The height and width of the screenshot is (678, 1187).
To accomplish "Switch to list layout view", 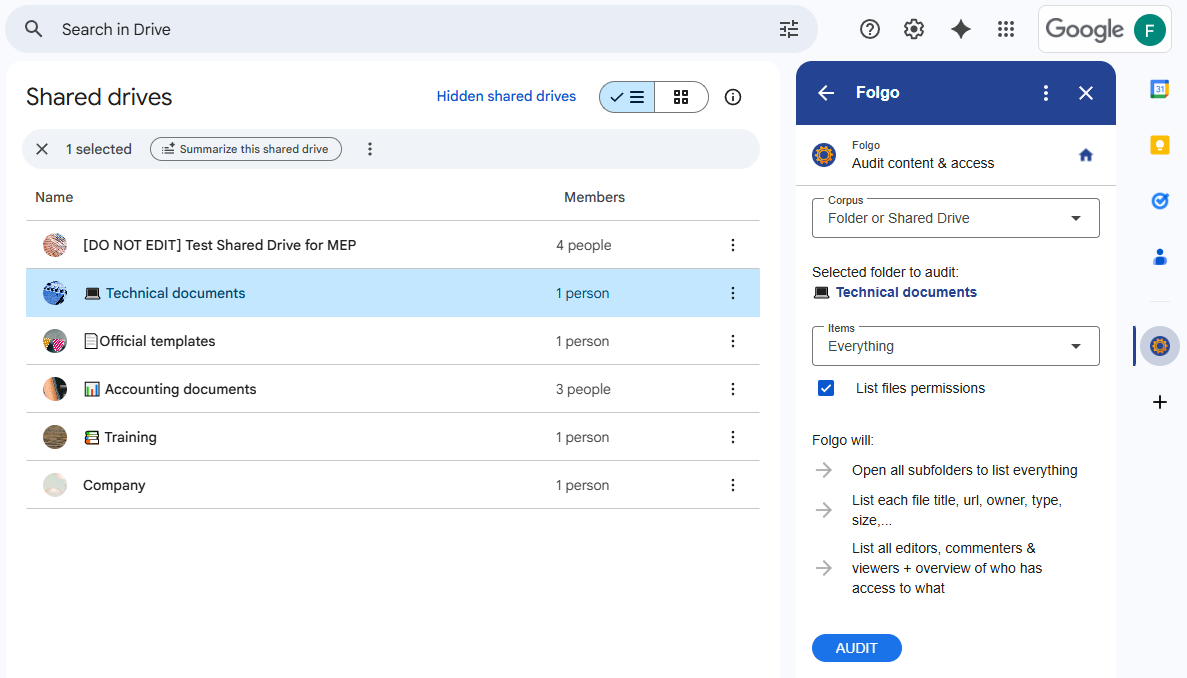I will (627, 97).
